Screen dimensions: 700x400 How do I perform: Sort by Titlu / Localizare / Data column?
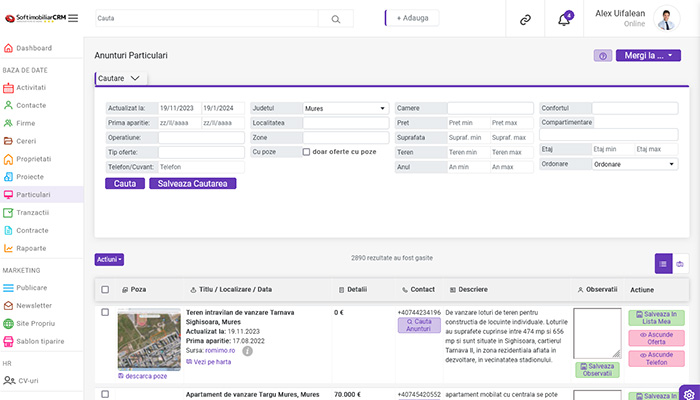pyautogui.click(x=231, y=290)
